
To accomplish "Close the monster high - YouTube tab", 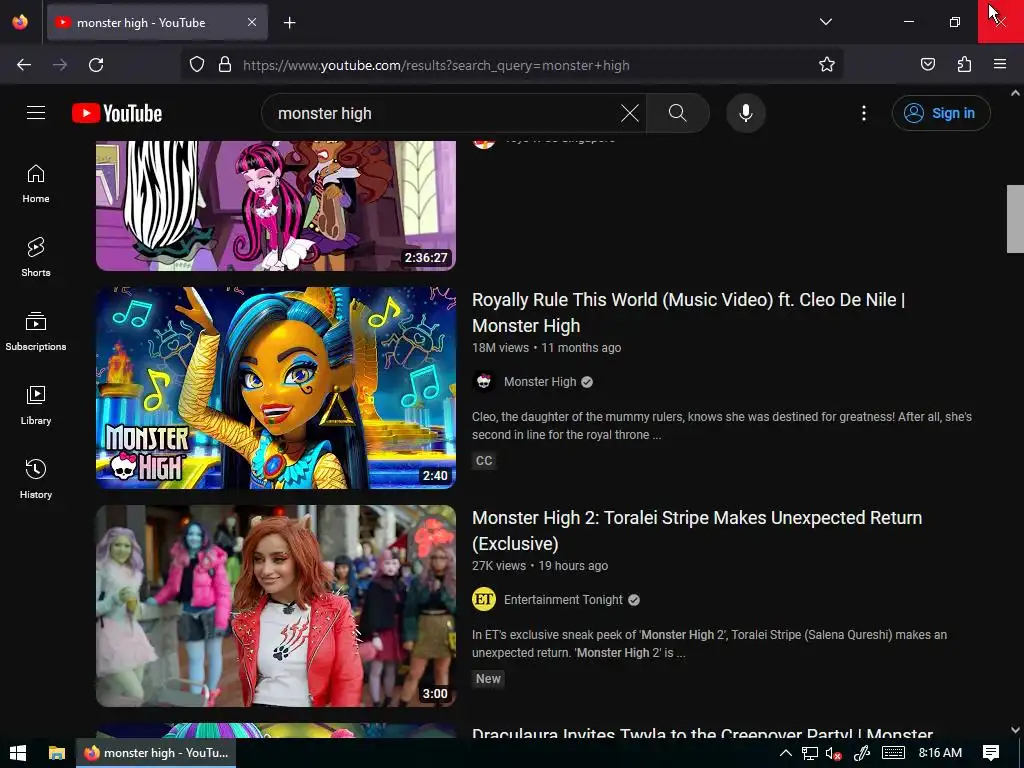I will coord(252,22).
